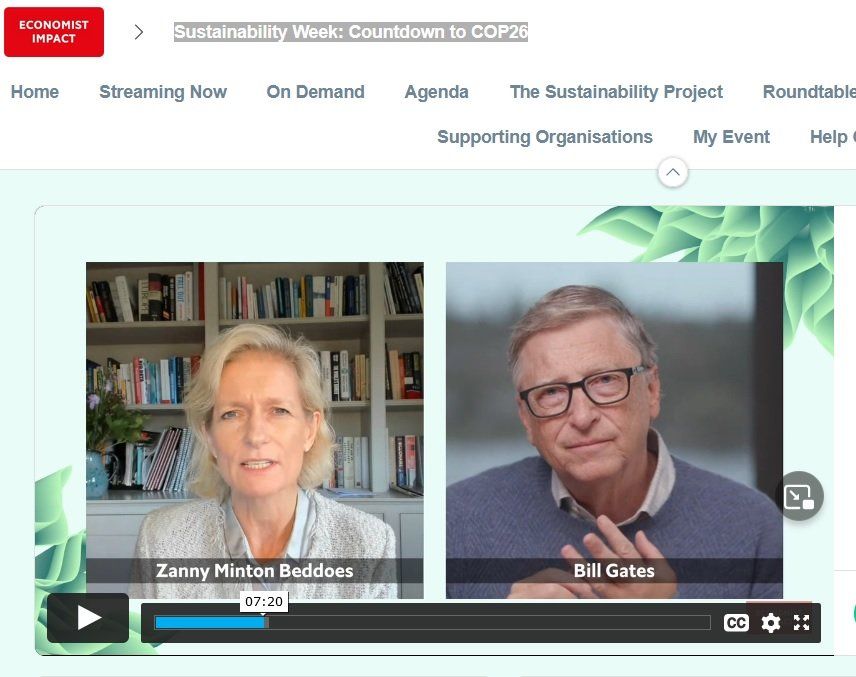Open the Agenda page
This screenshot has width=856, height=677.
pos(436,92)
